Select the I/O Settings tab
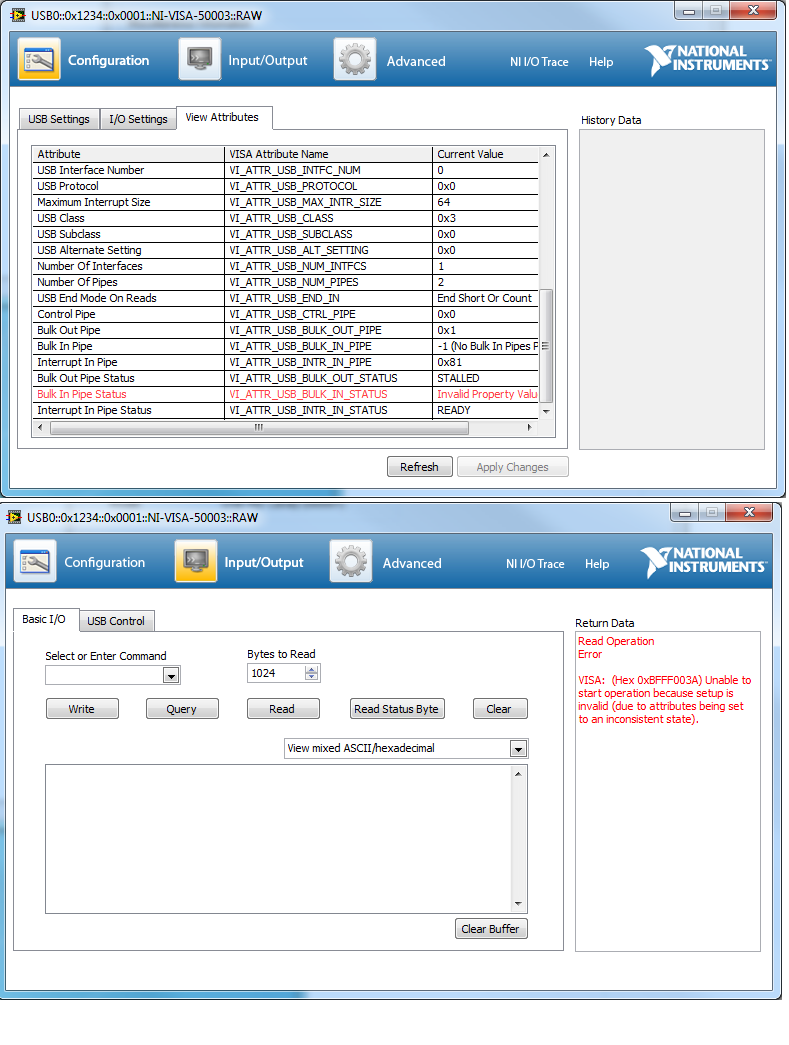This screenshot has height=1045, width=789. click(138, 119)
